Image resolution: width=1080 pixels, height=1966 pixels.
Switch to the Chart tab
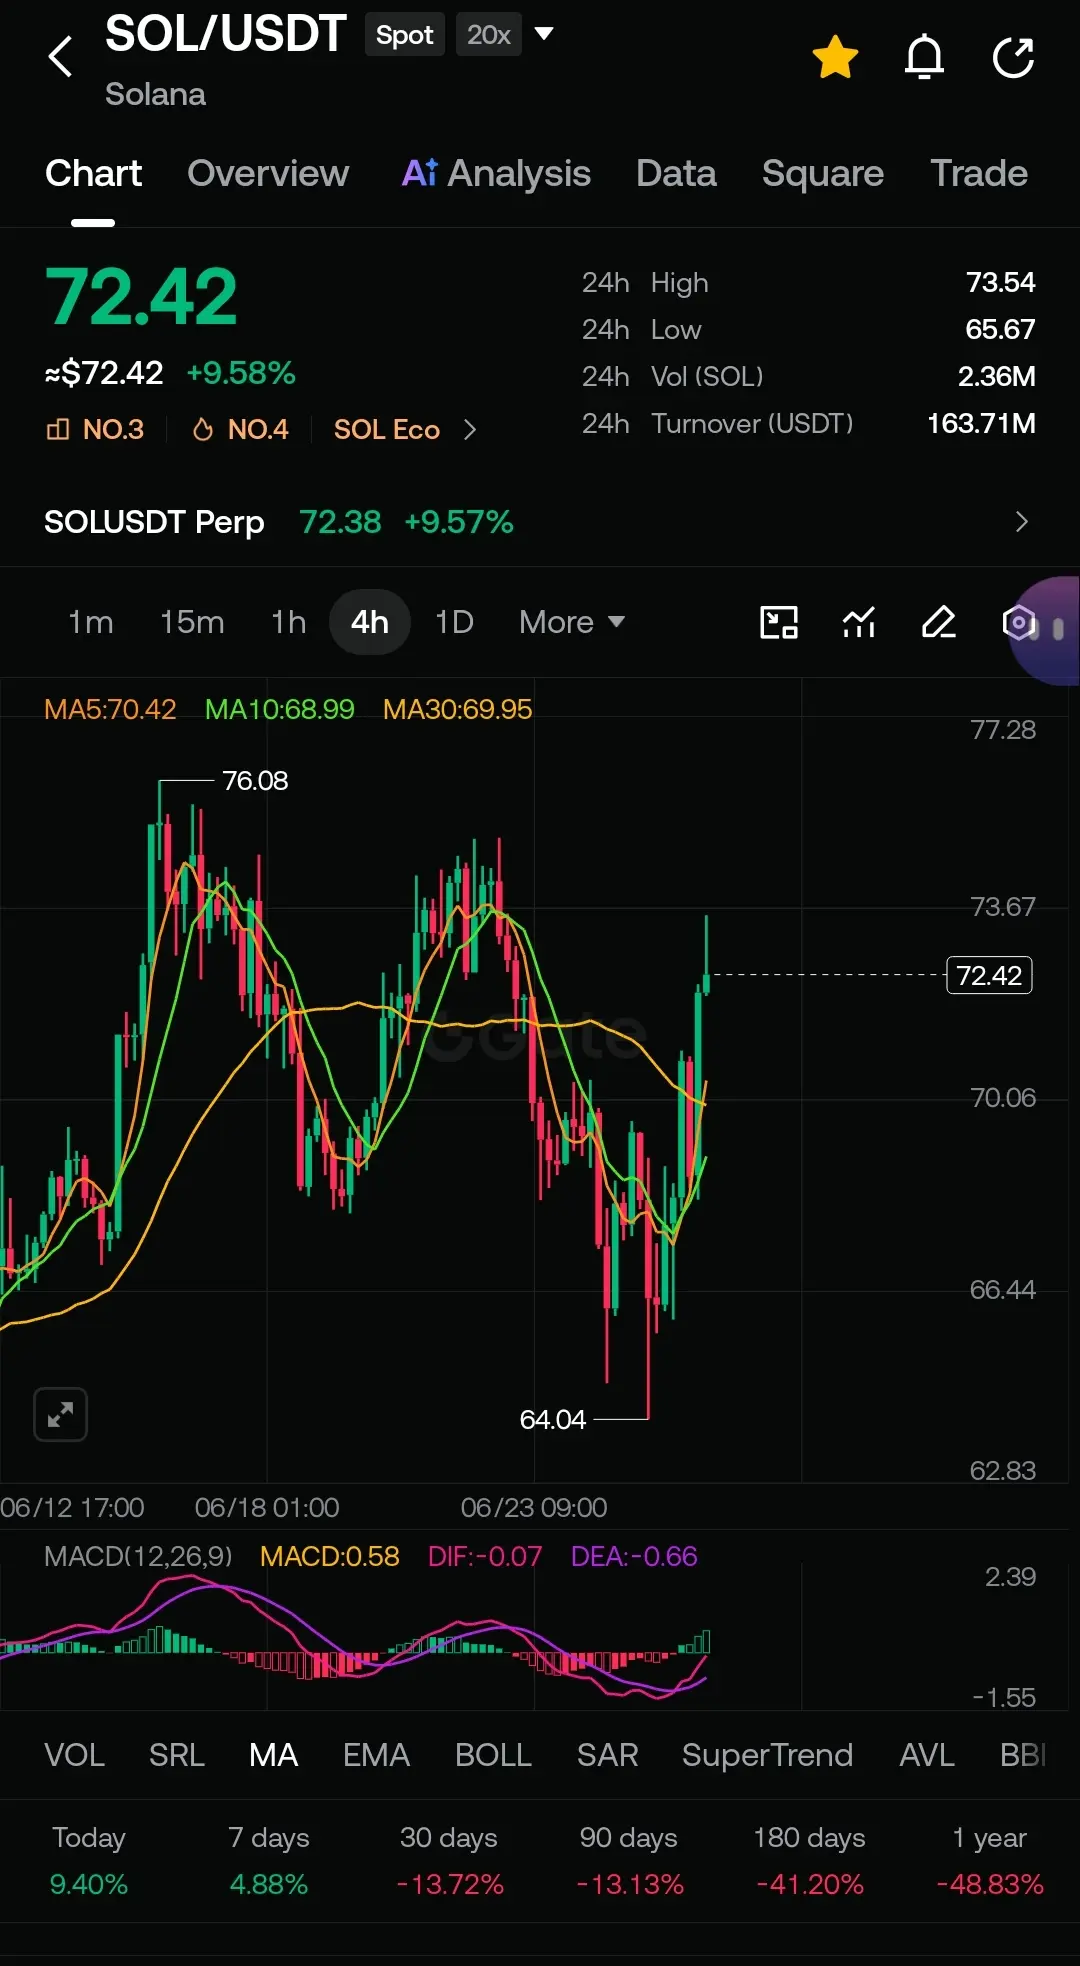click(93, 174)
